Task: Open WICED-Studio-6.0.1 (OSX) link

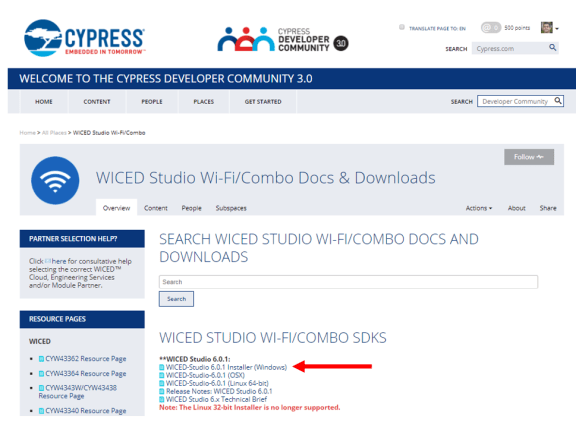Action: pos(205,375)
